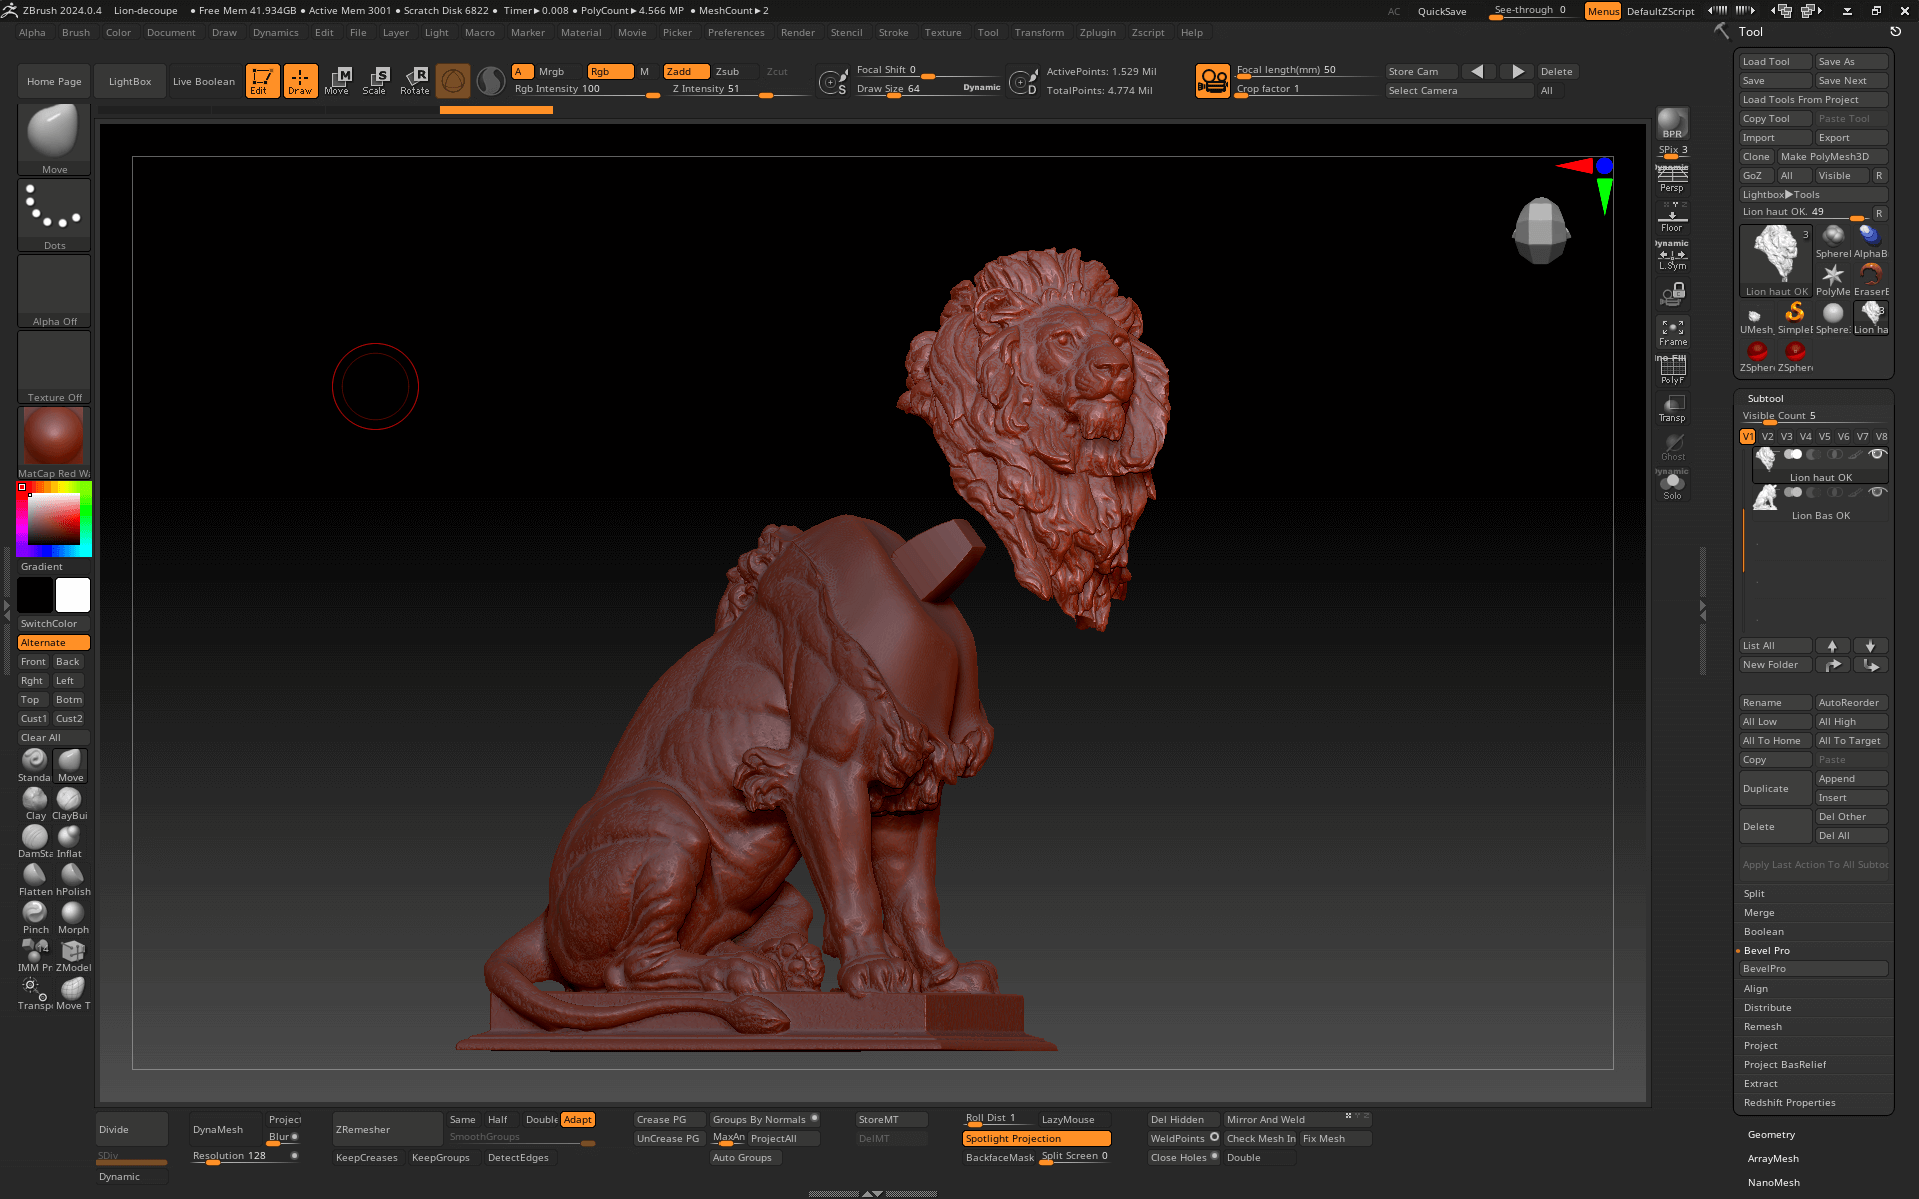1919x1199 pixels.
Task: Toggle Transp transparency mode
Action: [1672, 407]
